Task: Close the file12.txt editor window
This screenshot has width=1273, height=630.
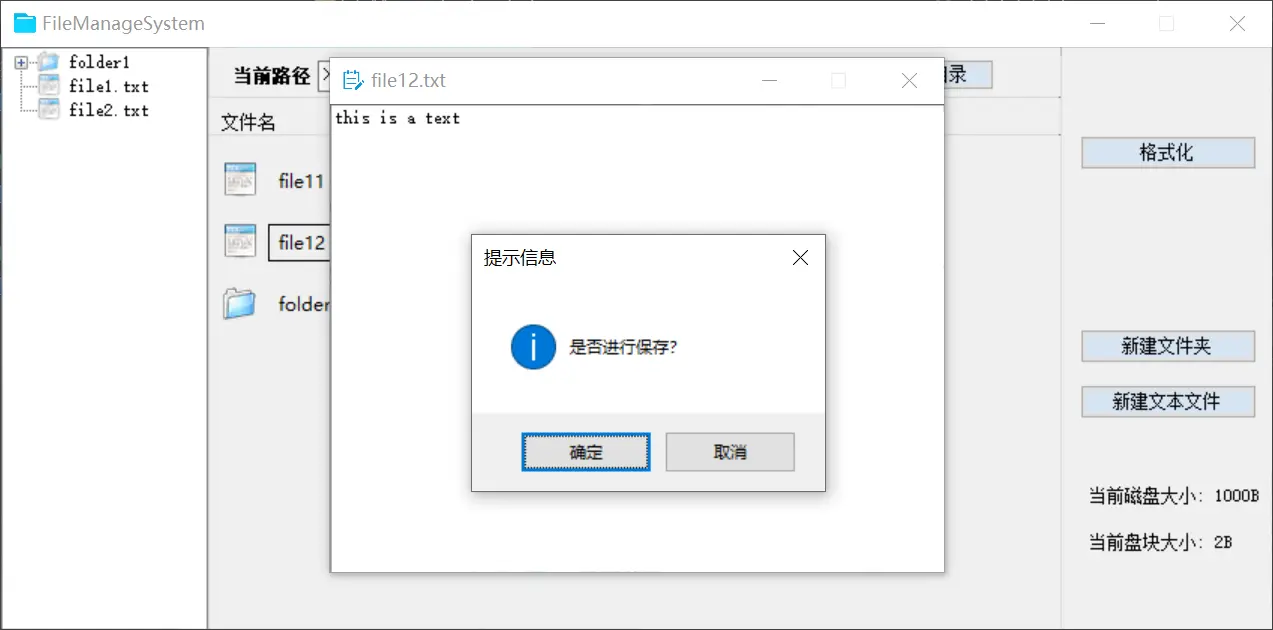Action: (909, 81)
